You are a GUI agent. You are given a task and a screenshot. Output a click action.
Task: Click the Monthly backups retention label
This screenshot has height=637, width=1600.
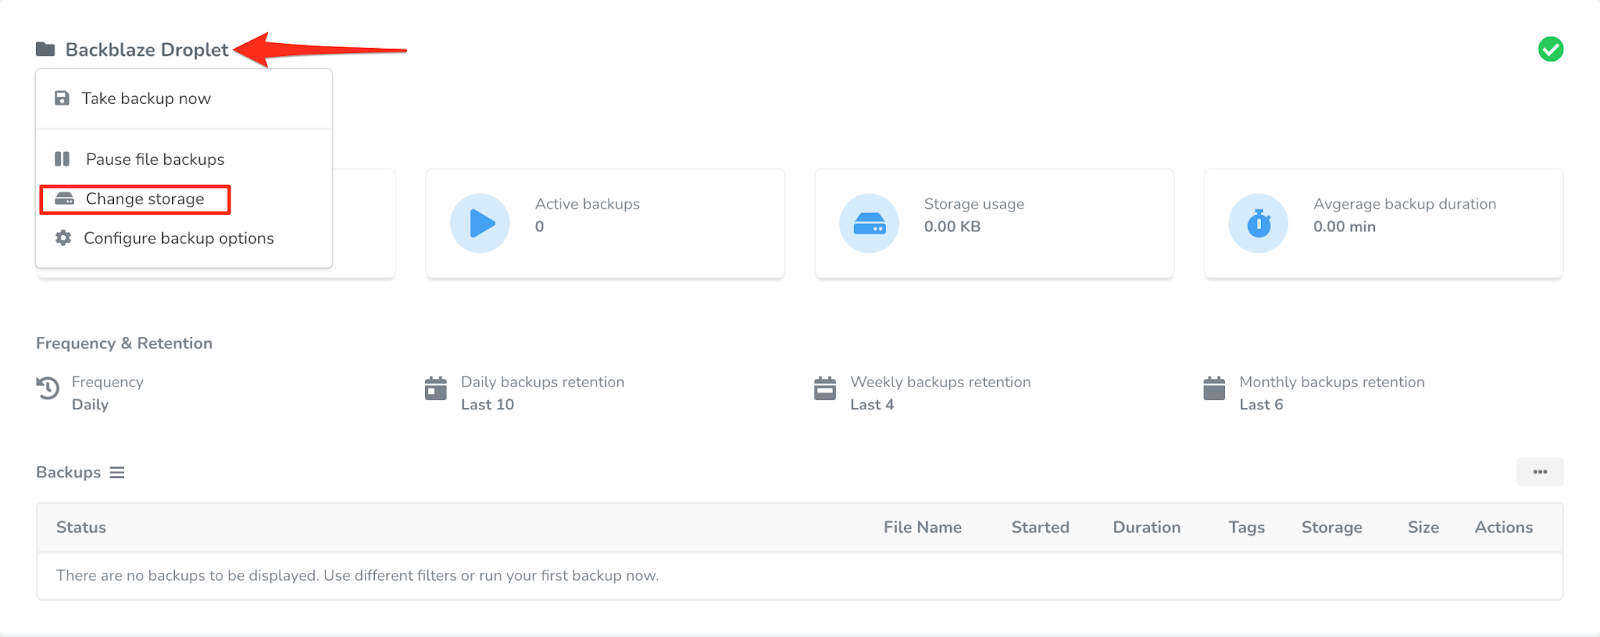click(x=1332, y=382)
